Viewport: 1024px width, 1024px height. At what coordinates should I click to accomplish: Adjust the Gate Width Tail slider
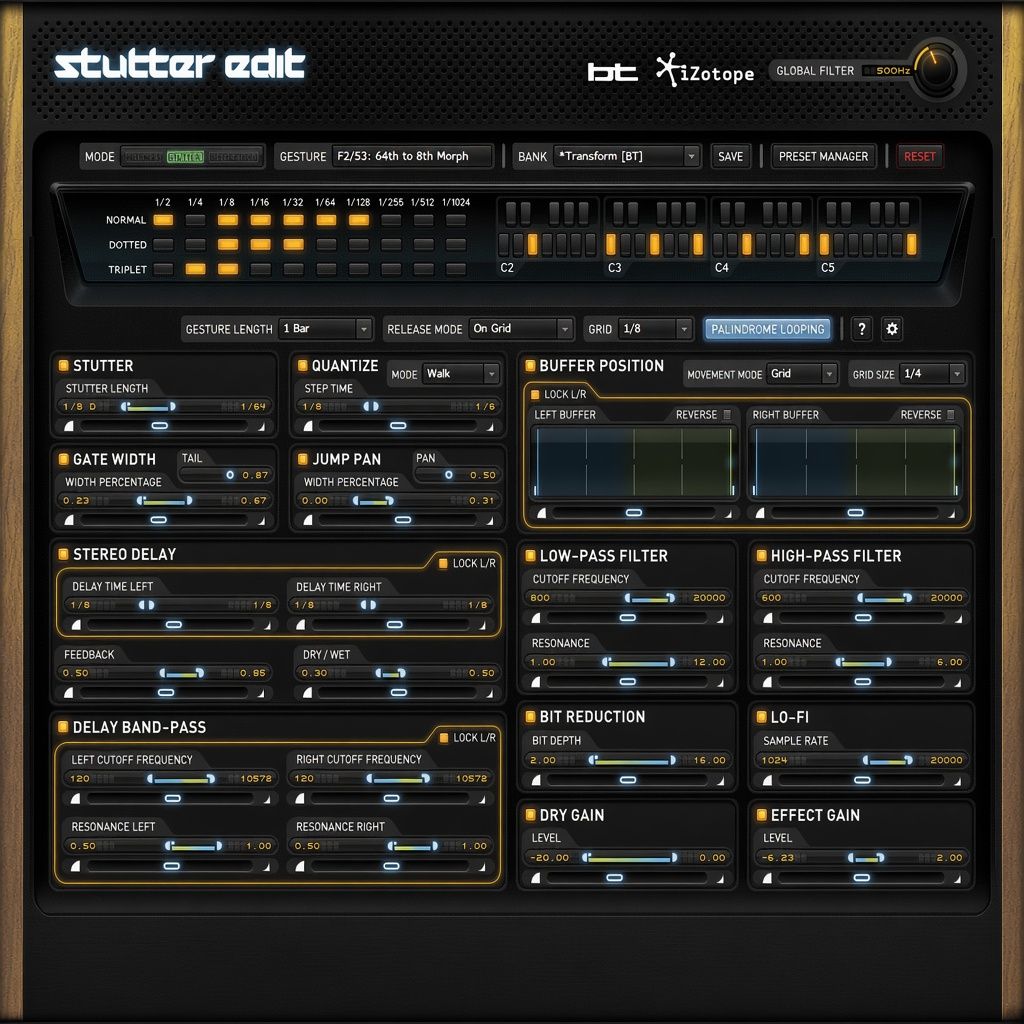tap(230, 475)
